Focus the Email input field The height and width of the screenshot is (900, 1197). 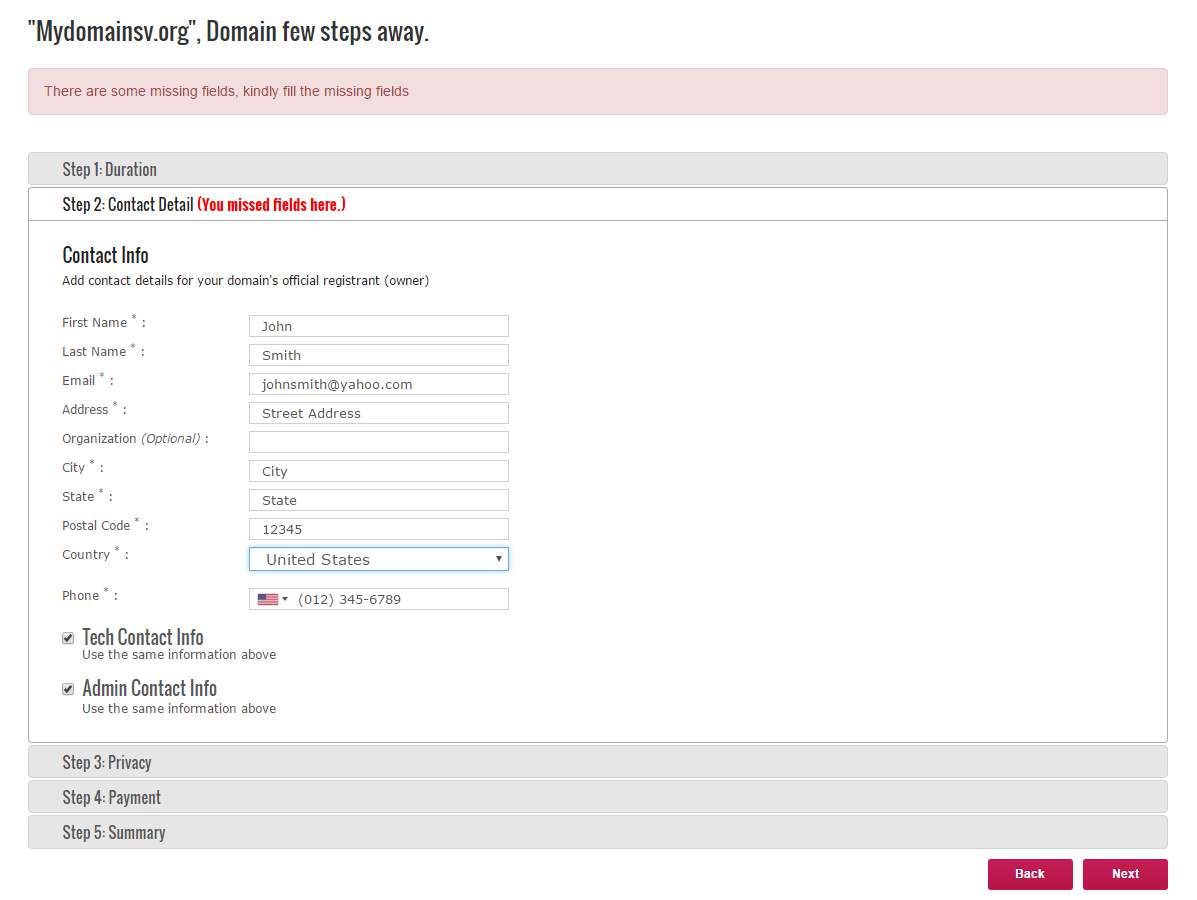[x=378, y=384]
